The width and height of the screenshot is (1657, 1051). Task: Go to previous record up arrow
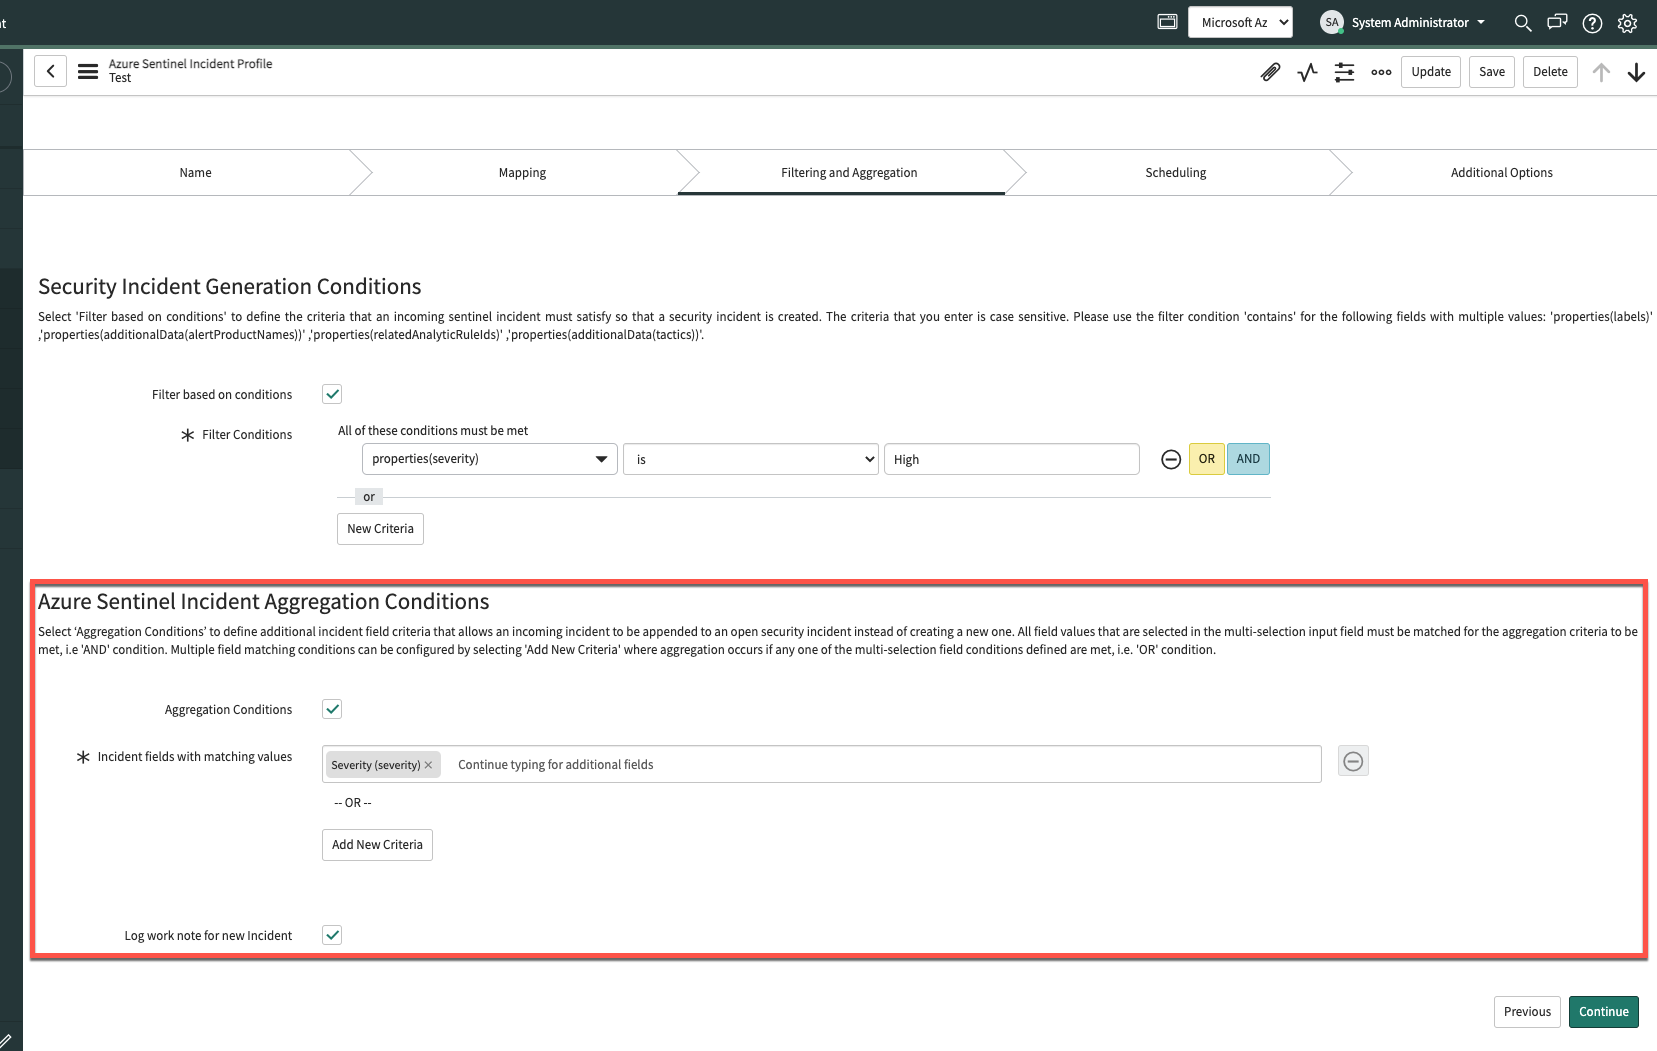[1601, 72]
